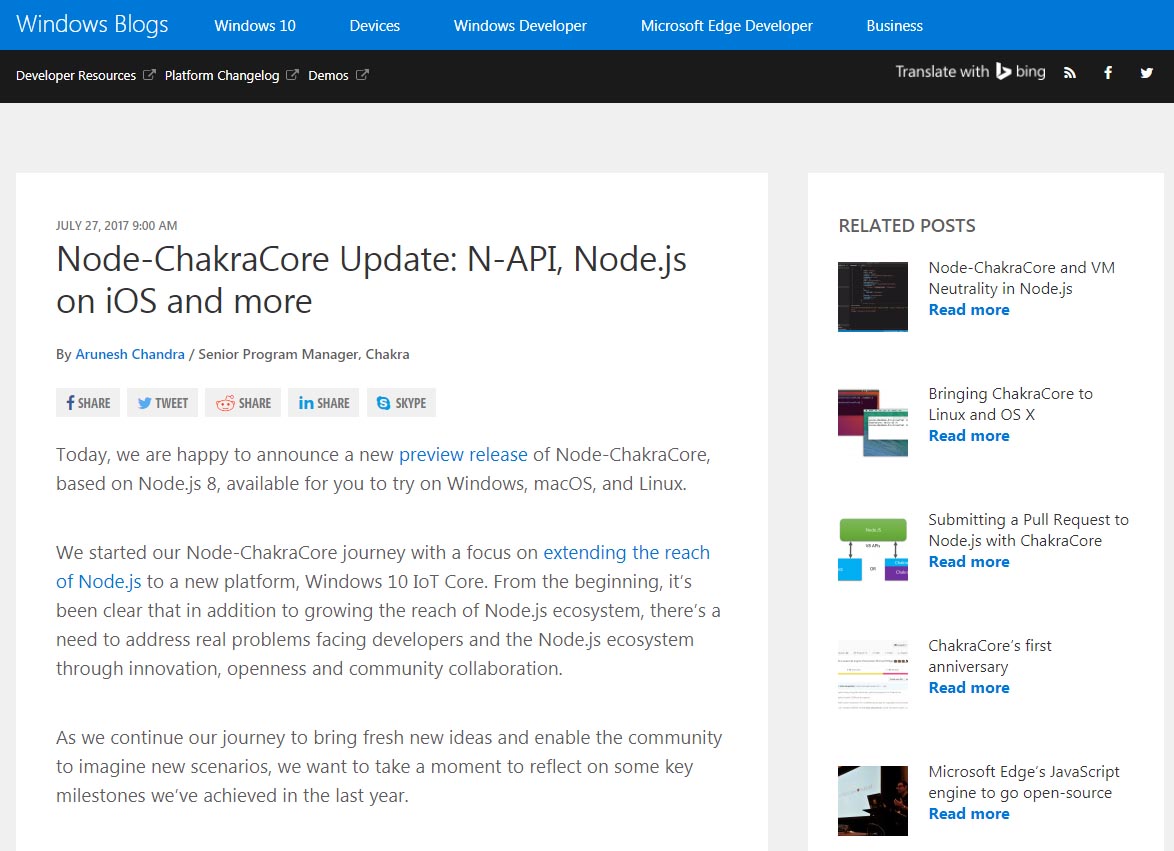Screen dimensions: 1174x851
Task: Click the Windows Blogs title
Action: click(91, 24)
